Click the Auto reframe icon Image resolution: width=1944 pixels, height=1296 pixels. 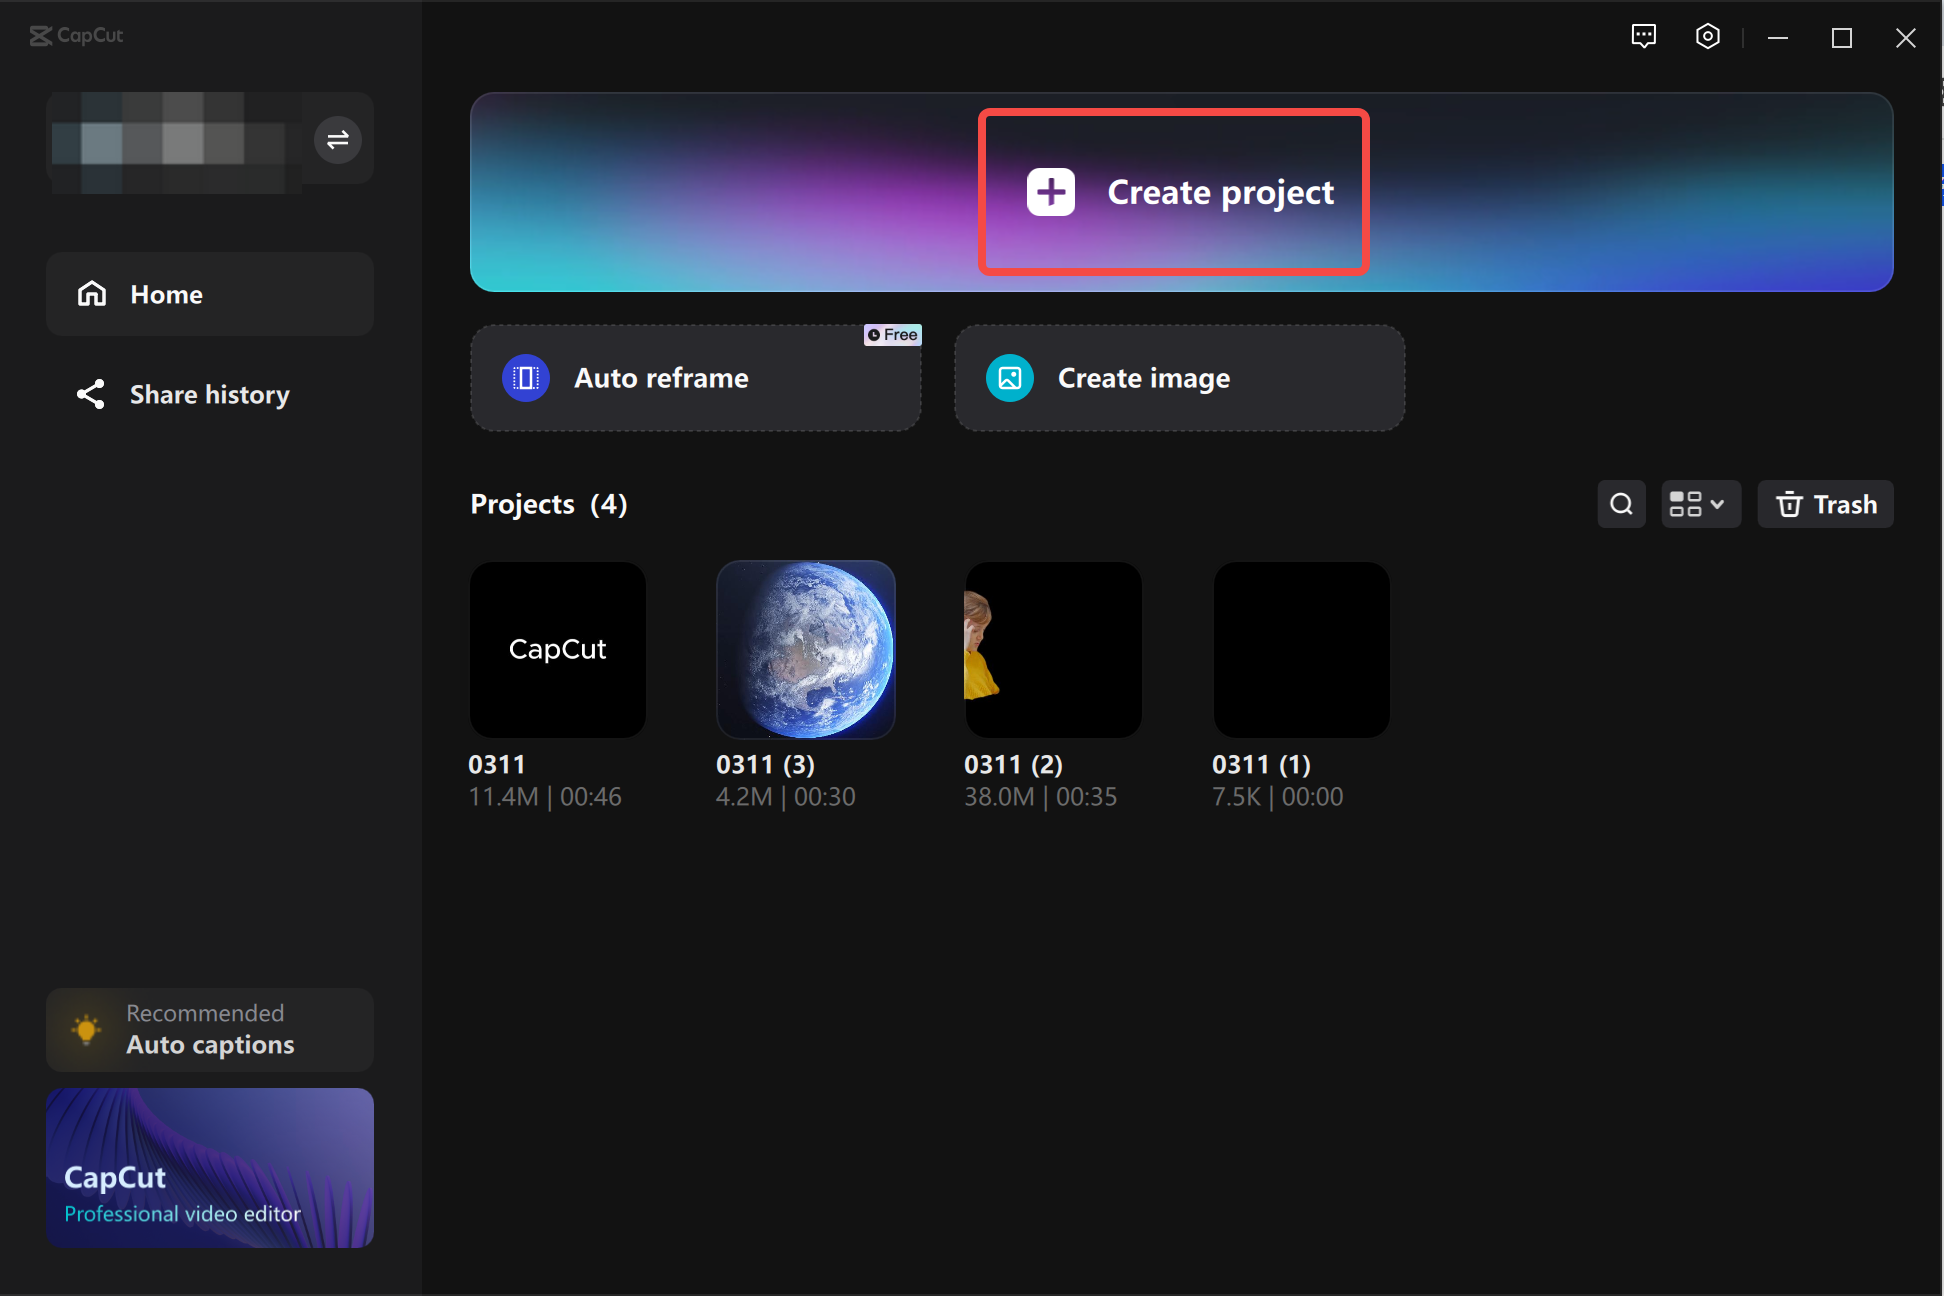(525, 378)
